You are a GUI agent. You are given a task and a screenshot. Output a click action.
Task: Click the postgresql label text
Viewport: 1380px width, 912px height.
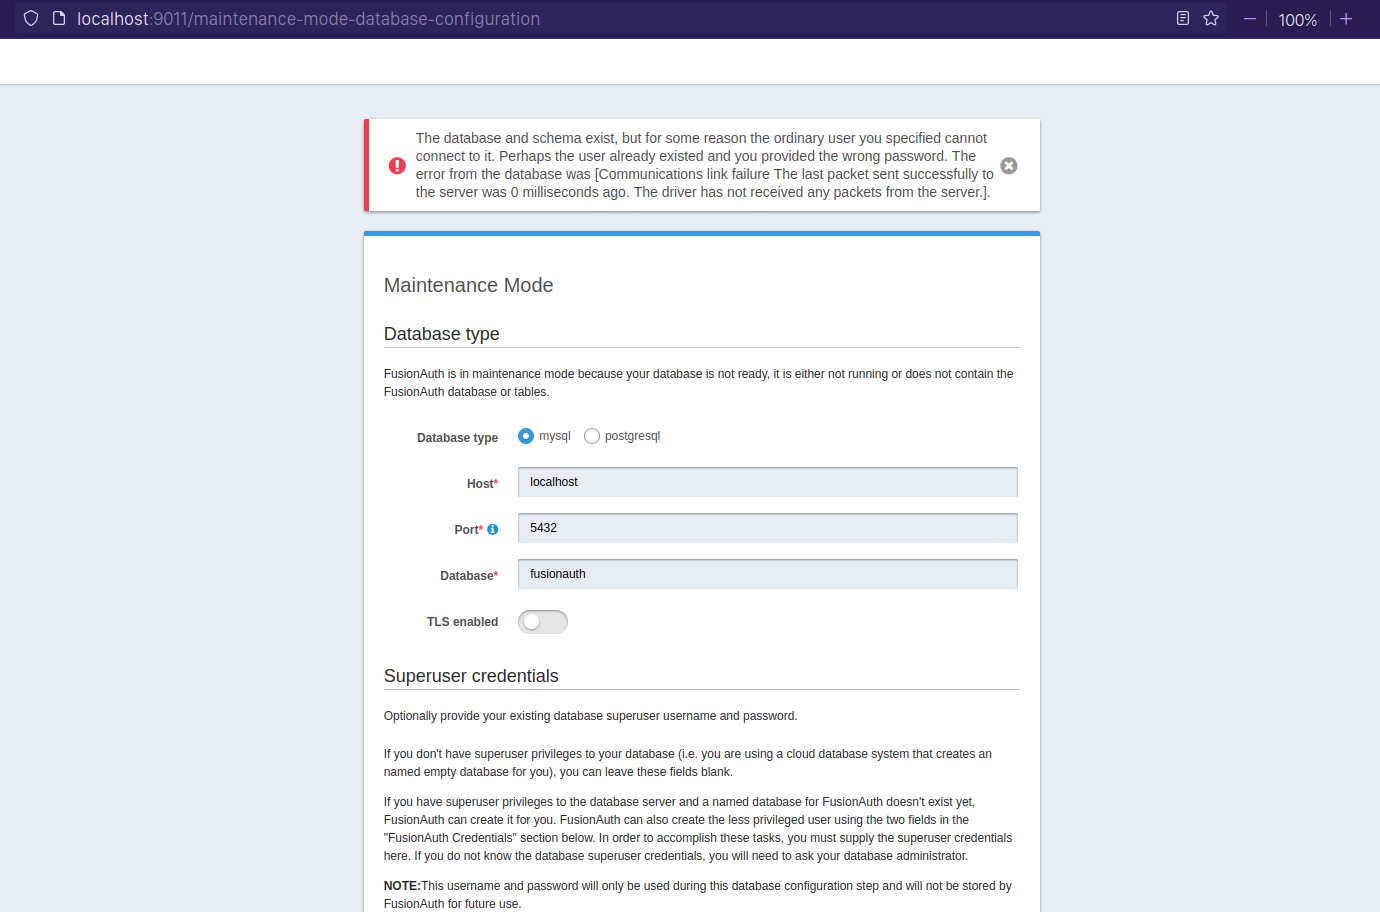(633, 436)
